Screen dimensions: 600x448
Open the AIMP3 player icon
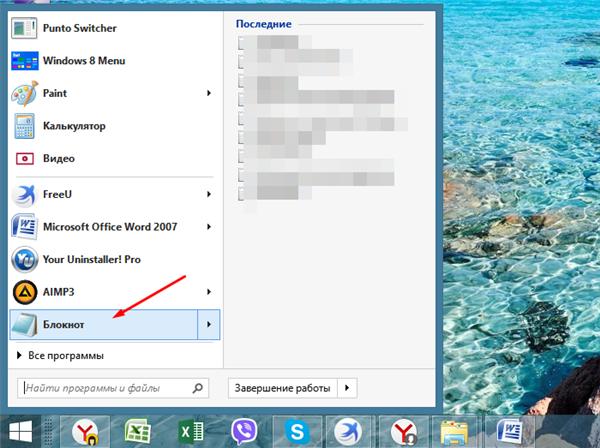(25, 292)
